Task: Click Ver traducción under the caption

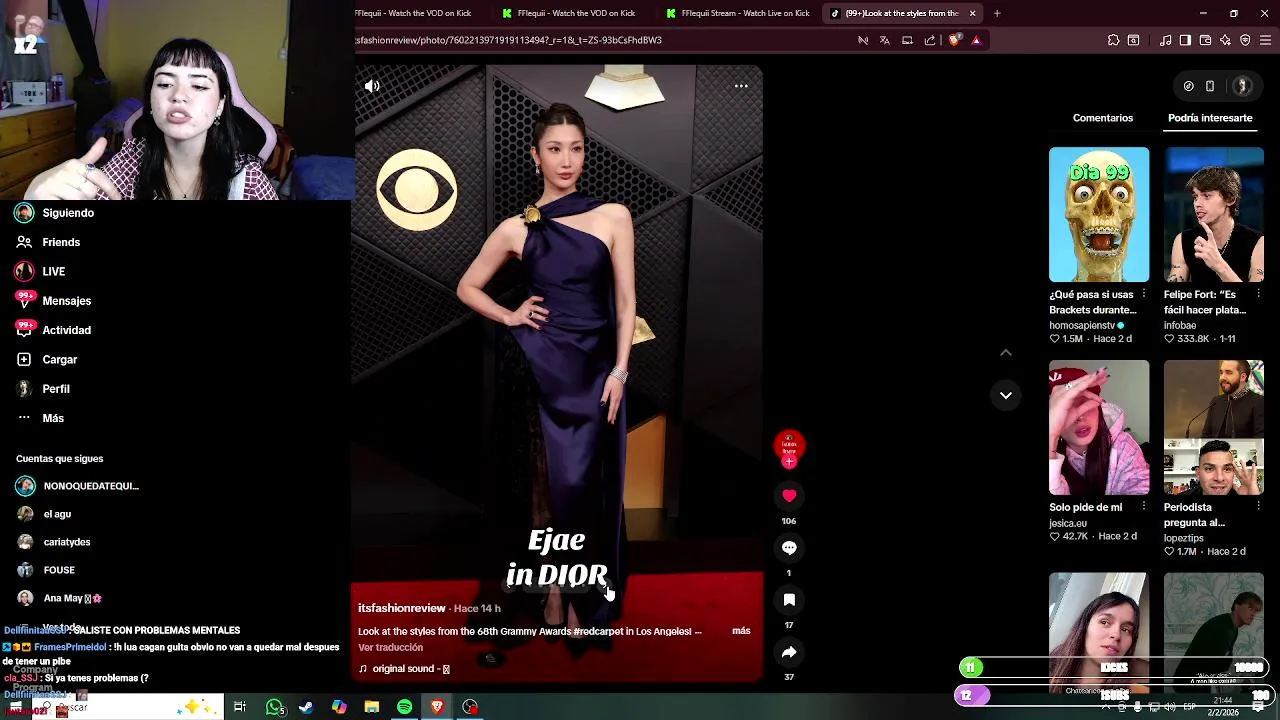Action: (x=391, y=647)
